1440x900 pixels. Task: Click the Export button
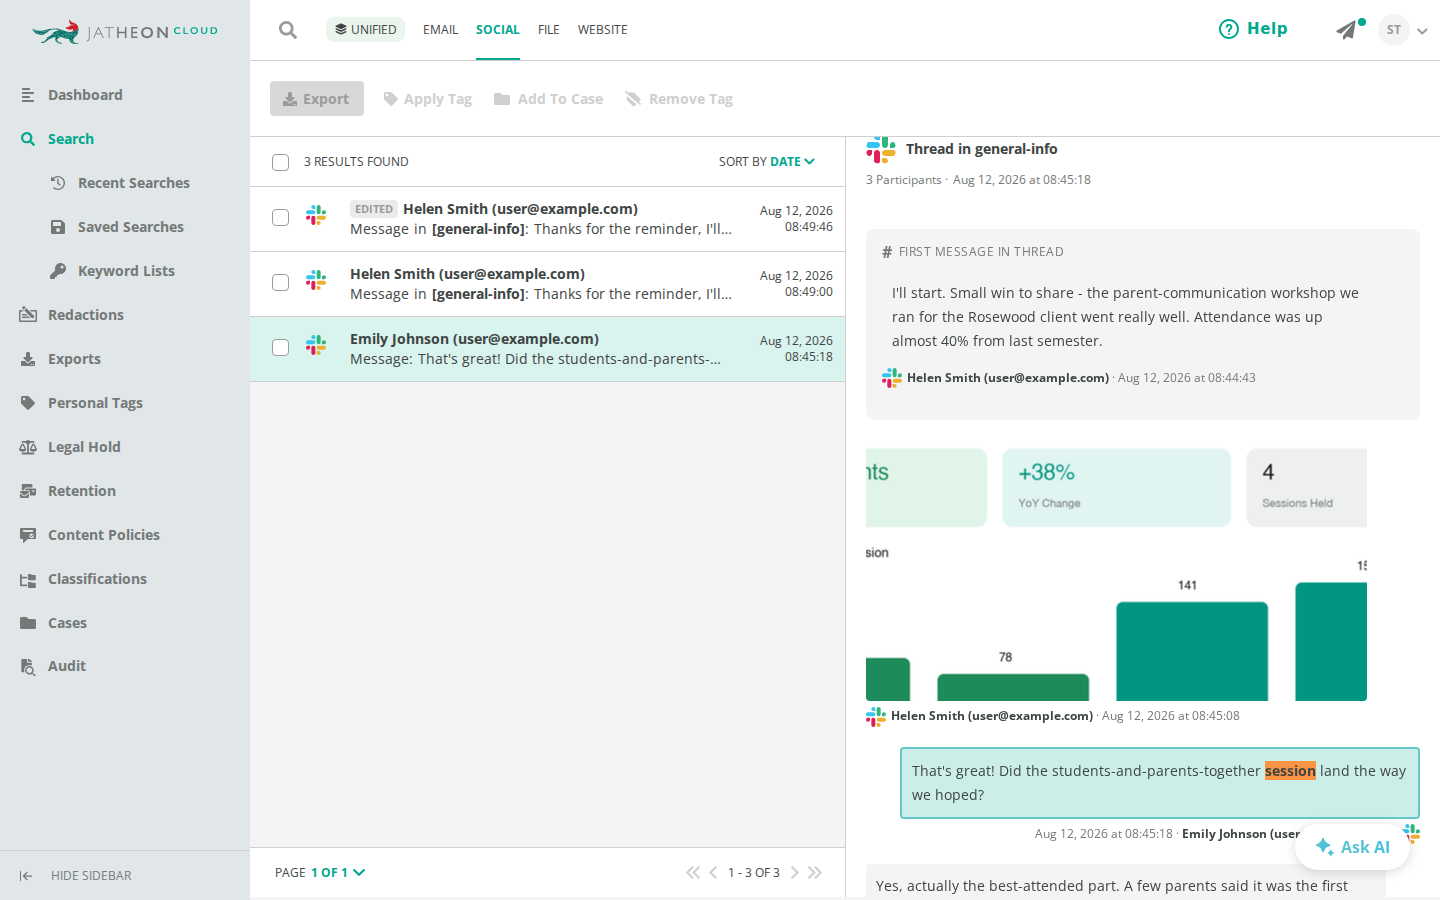[x=317, y=99]
